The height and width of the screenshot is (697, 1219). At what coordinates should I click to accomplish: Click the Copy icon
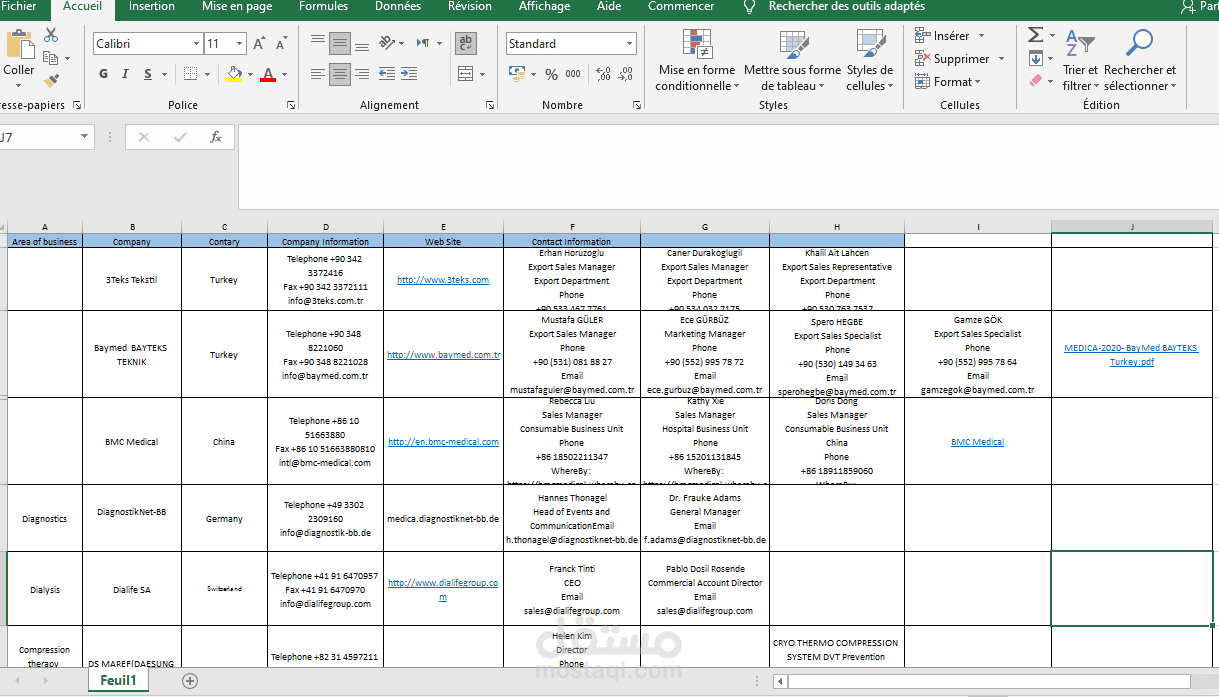pos(51,58)
